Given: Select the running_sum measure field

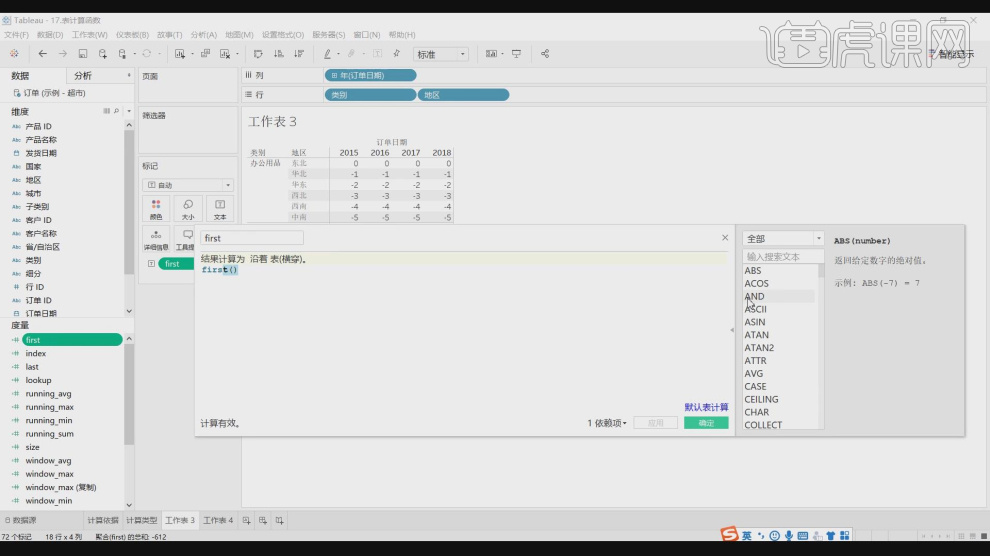Looking at the screenshot, I should (49, 434).
